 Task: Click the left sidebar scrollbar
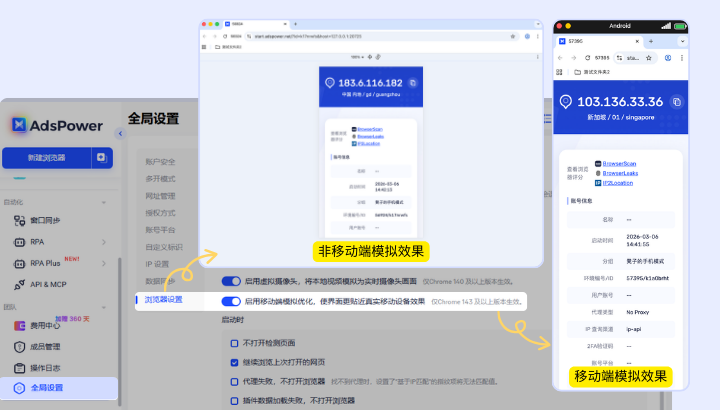(120, 331)
